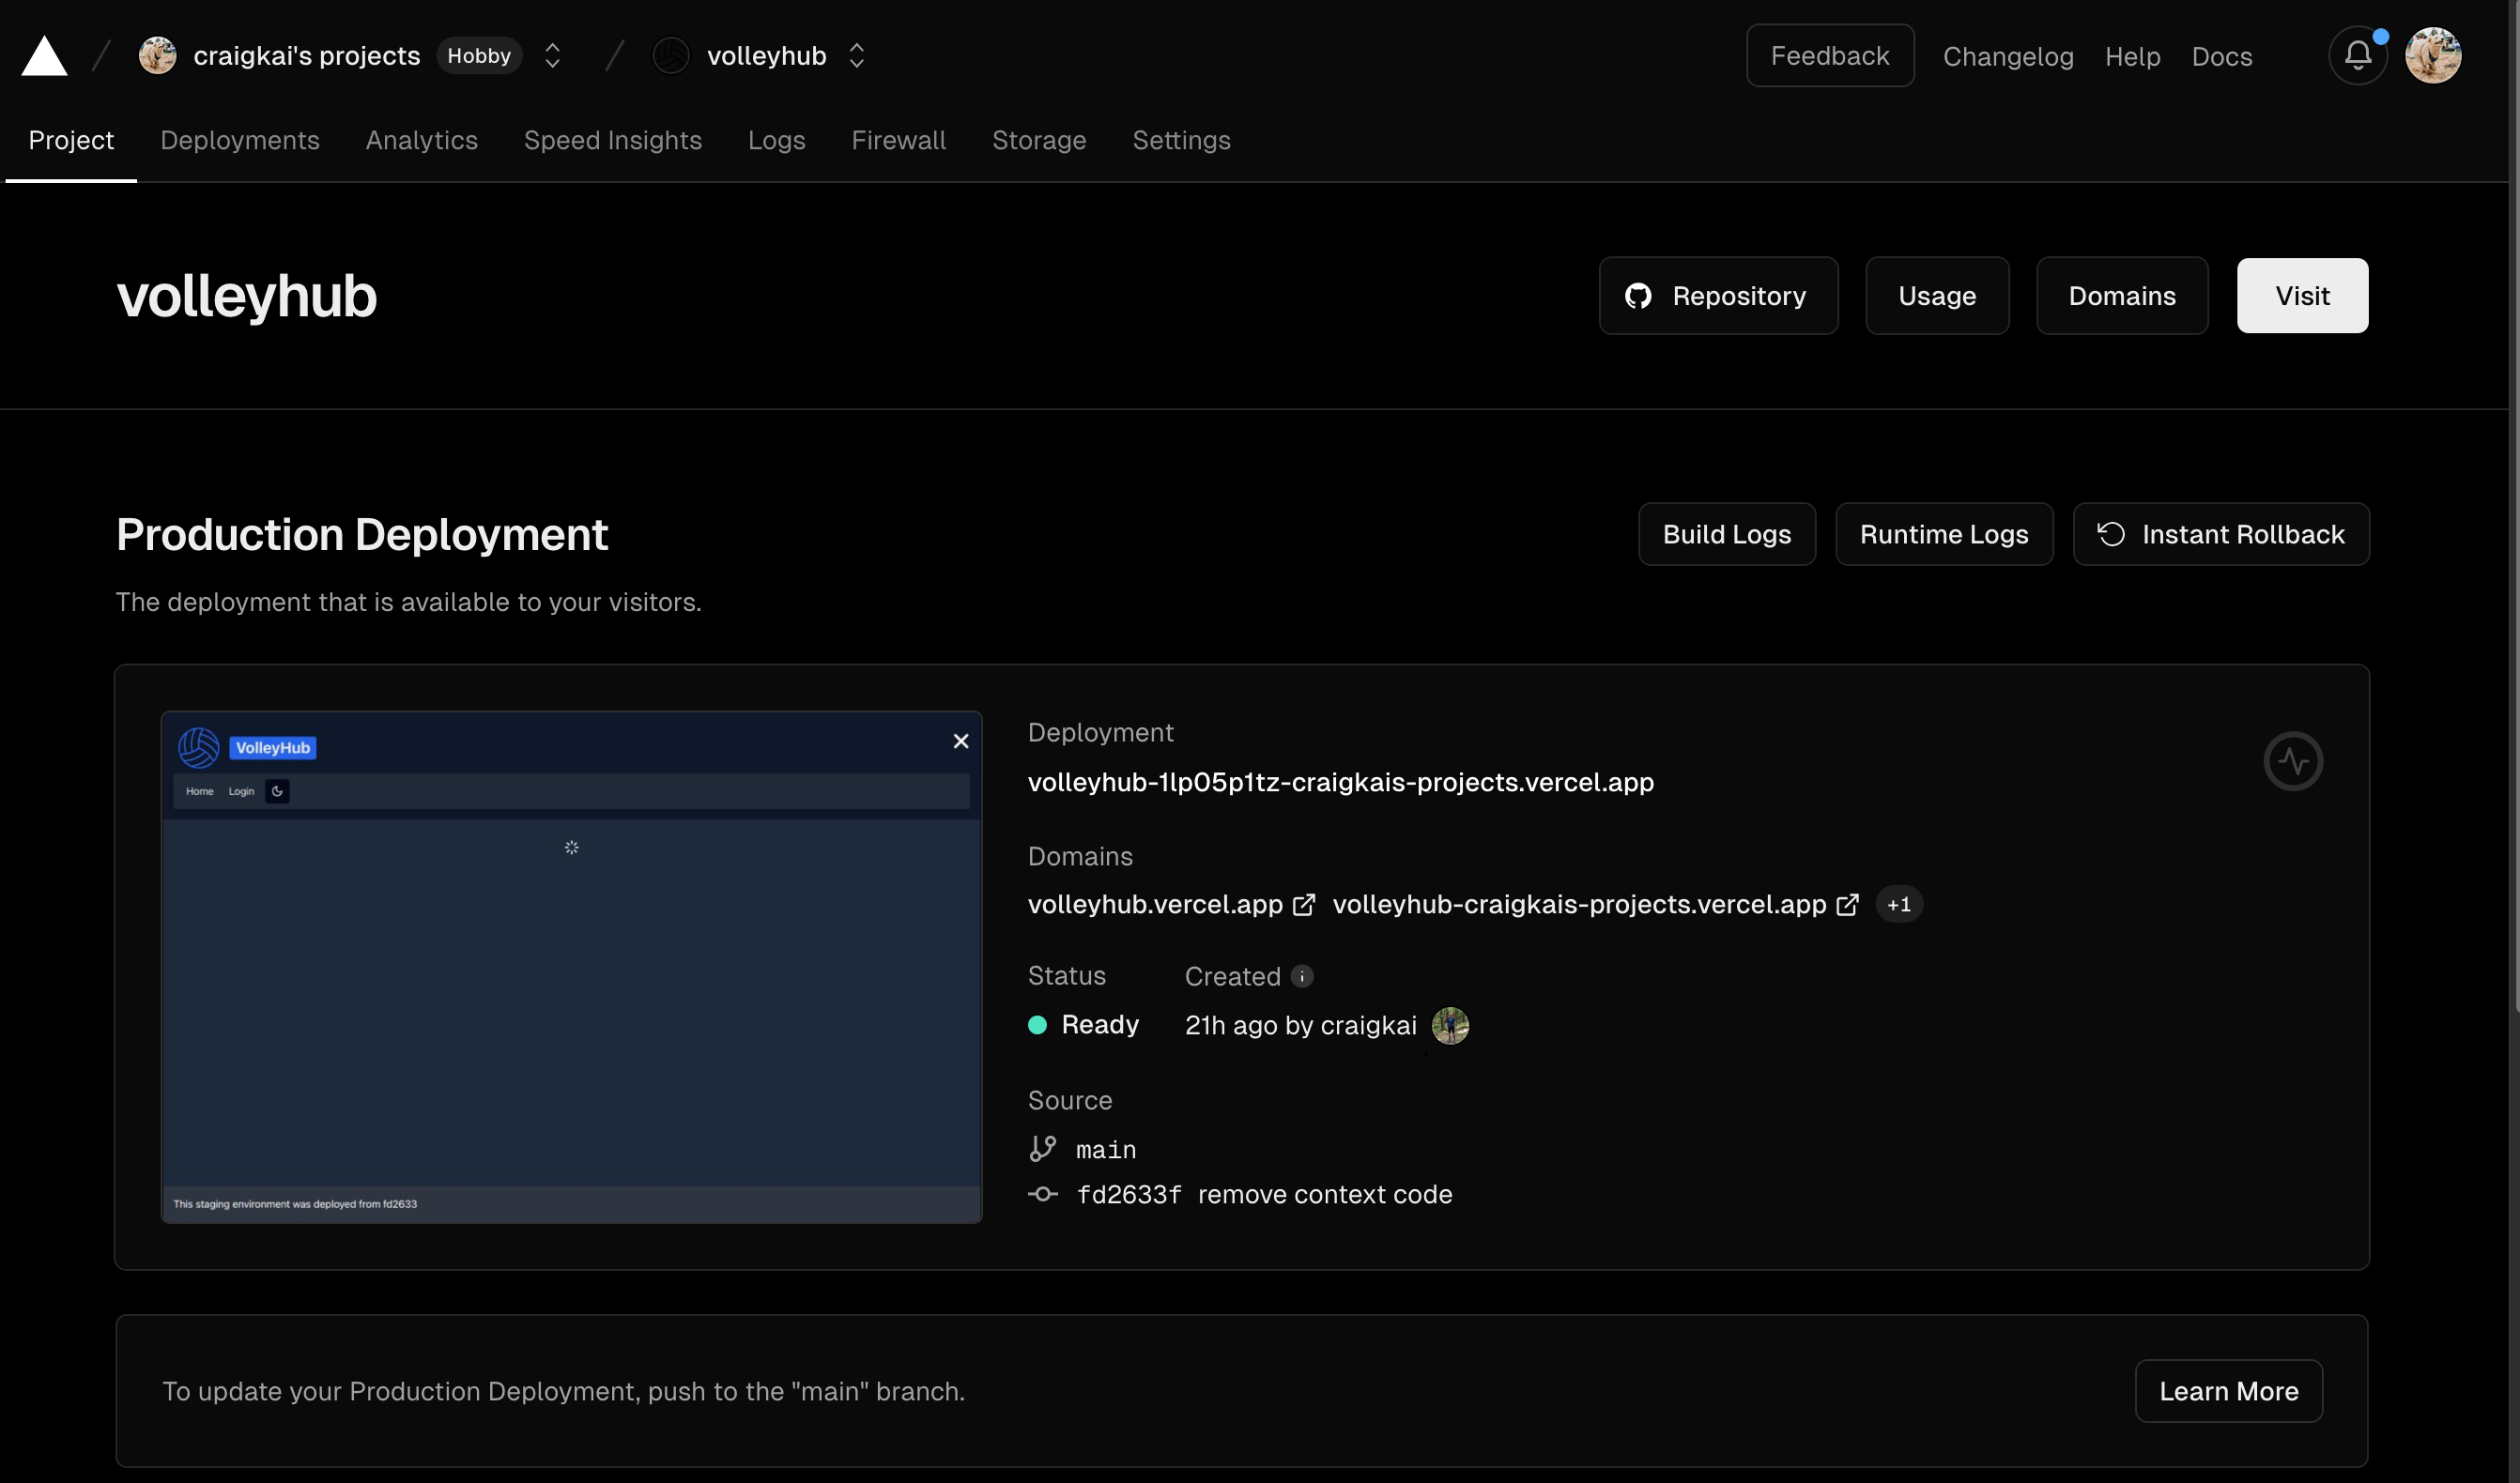Switch to the Deployments tab
The height and width of the screenshot is (1483, 2520).
point(240,141)
